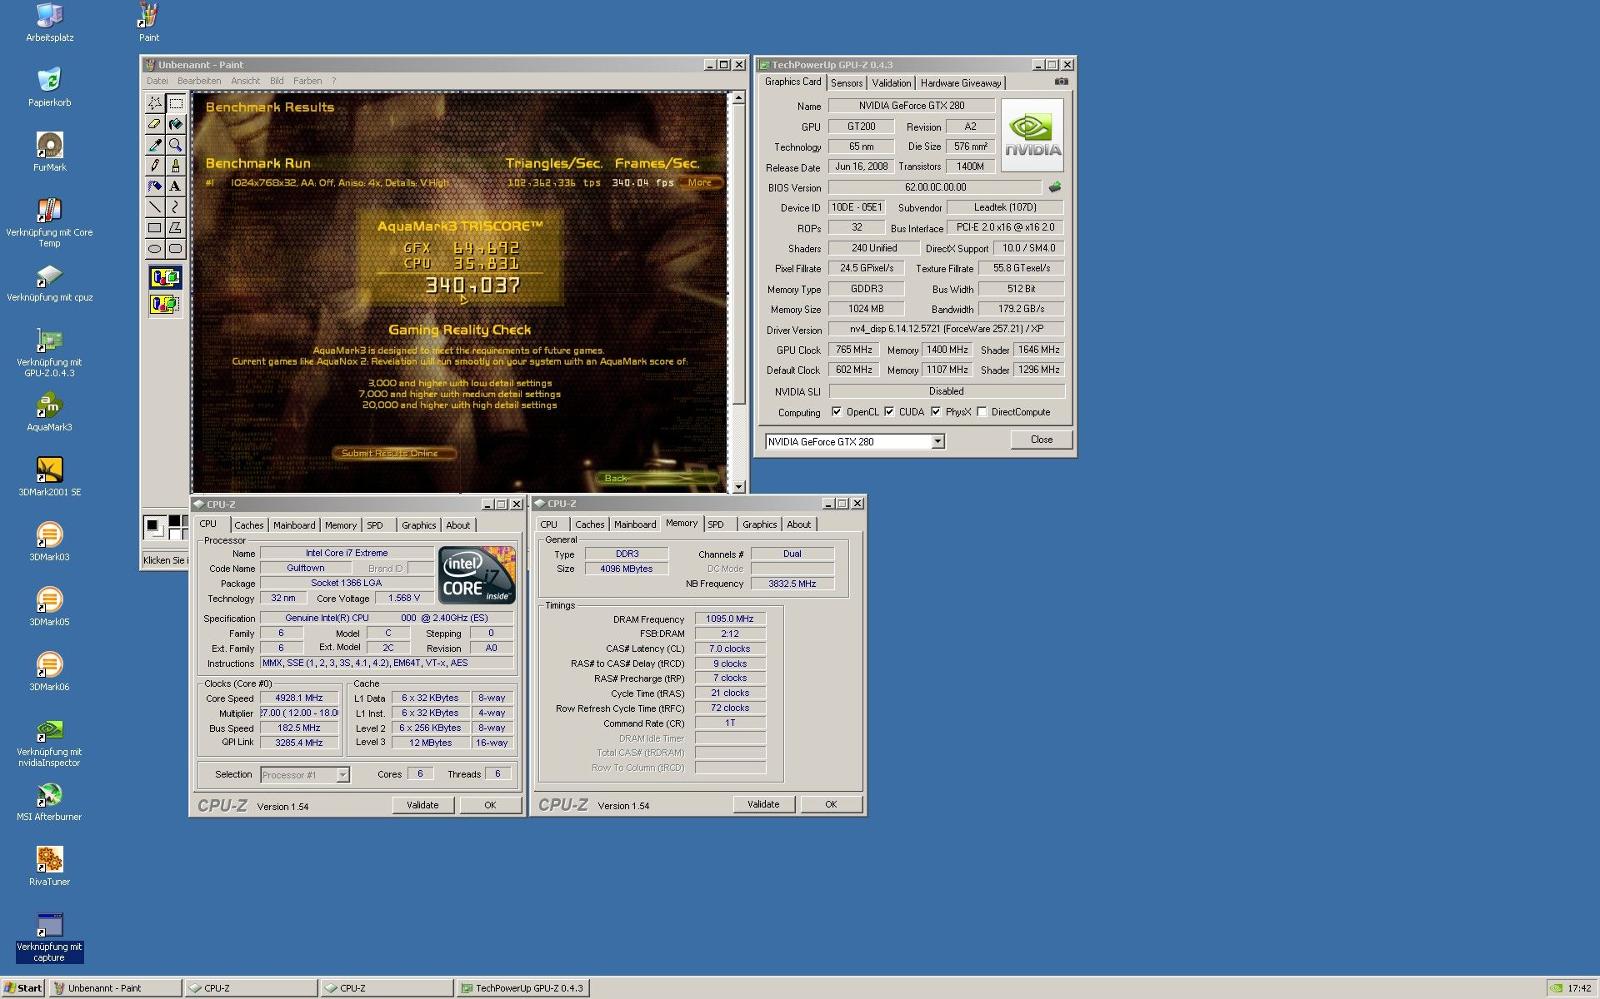Open the RivaTuner desktop icon
Image resolution: width=1600 pixels, height=999 pixels.
pos(49,866)
